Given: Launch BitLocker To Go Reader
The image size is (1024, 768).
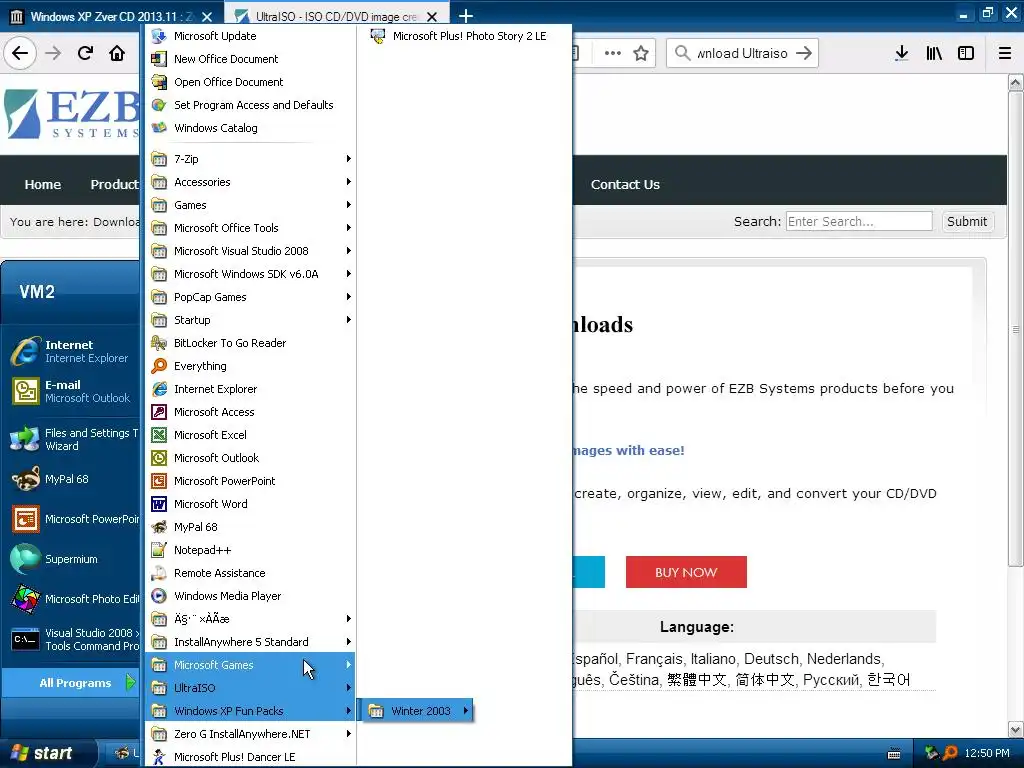Looking at the screenshot, I should click(250, 343).
